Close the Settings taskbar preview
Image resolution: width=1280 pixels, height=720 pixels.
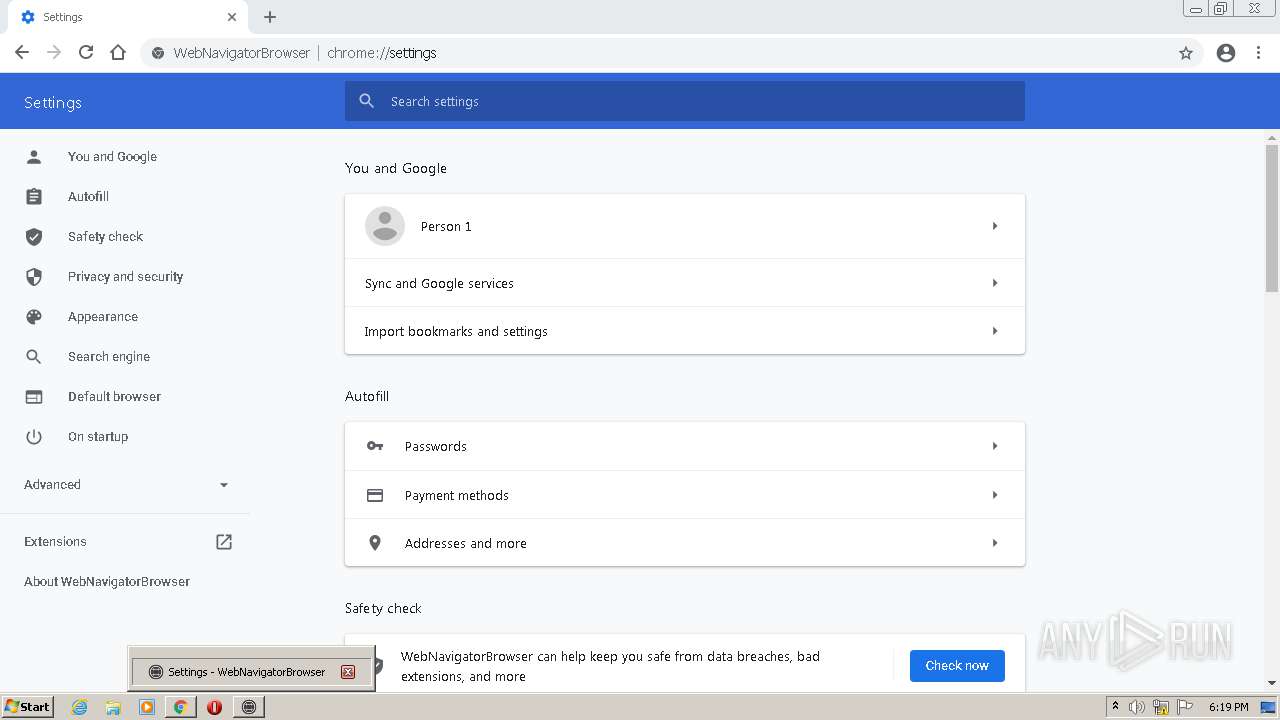348,672
